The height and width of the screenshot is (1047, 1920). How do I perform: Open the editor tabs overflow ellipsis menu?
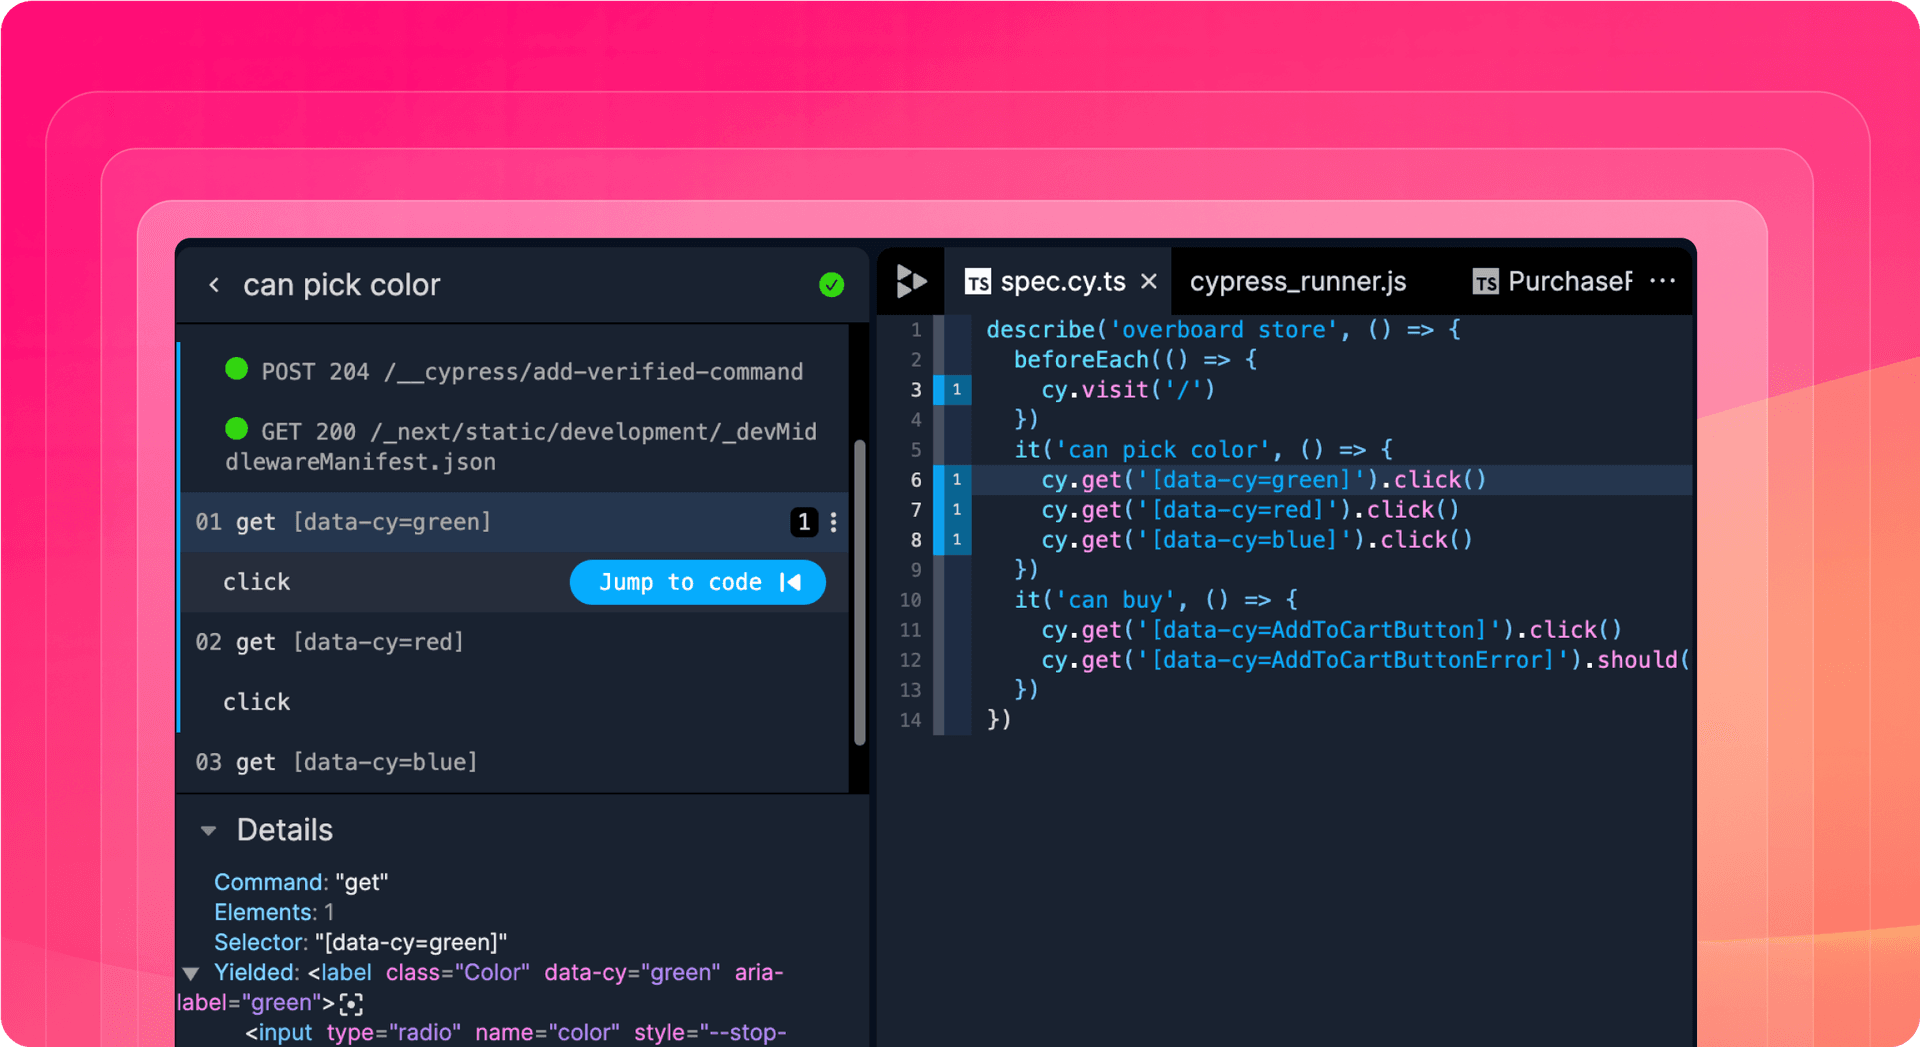click(x=1662, y=282)
